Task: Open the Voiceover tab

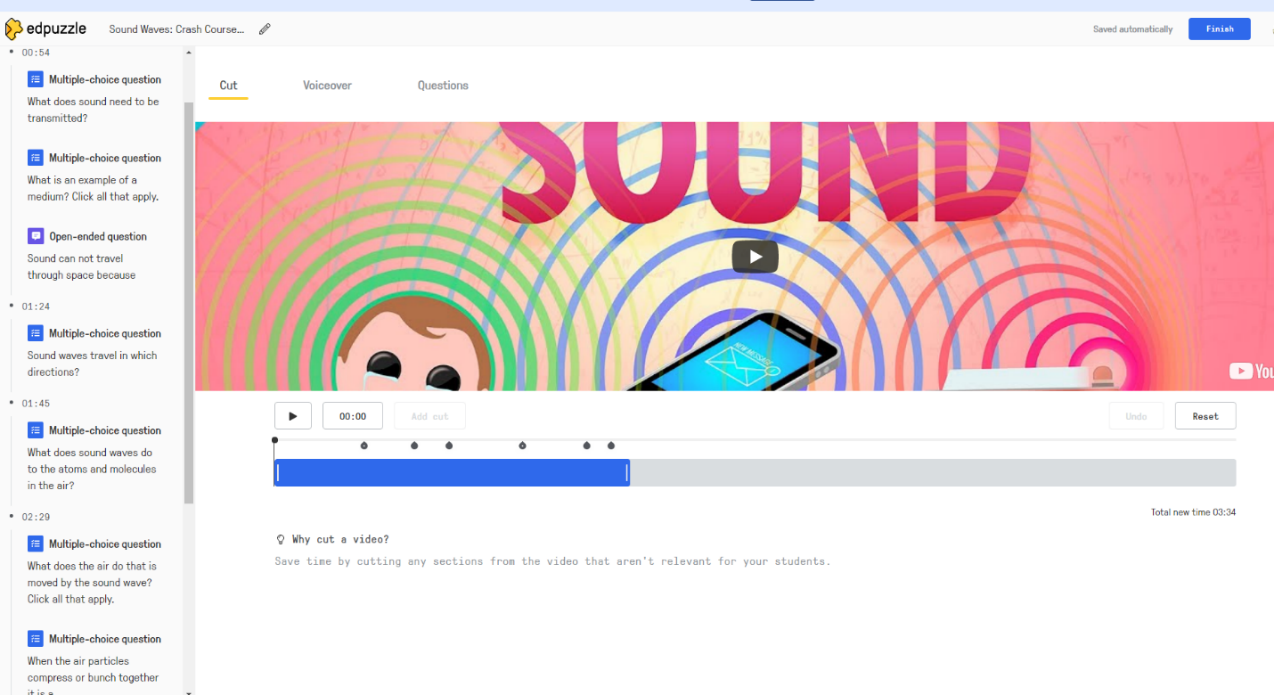Action: pyautogui.click(x=327, y=85)
